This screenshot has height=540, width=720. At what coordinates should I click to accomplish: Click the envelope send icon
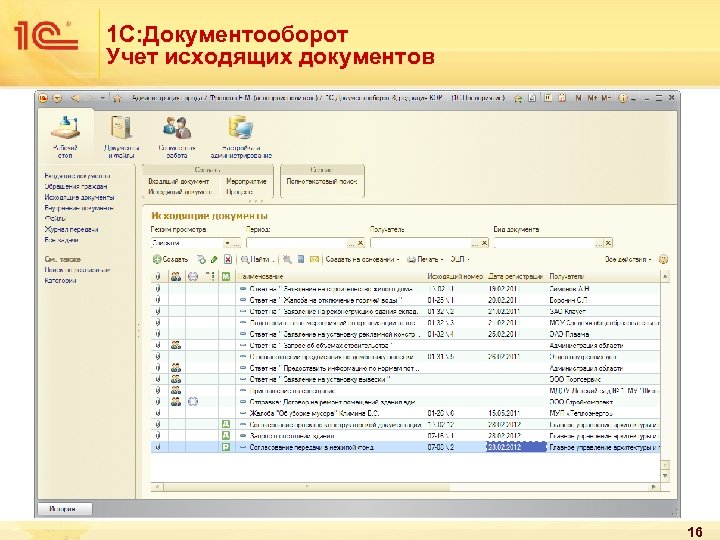315,260
